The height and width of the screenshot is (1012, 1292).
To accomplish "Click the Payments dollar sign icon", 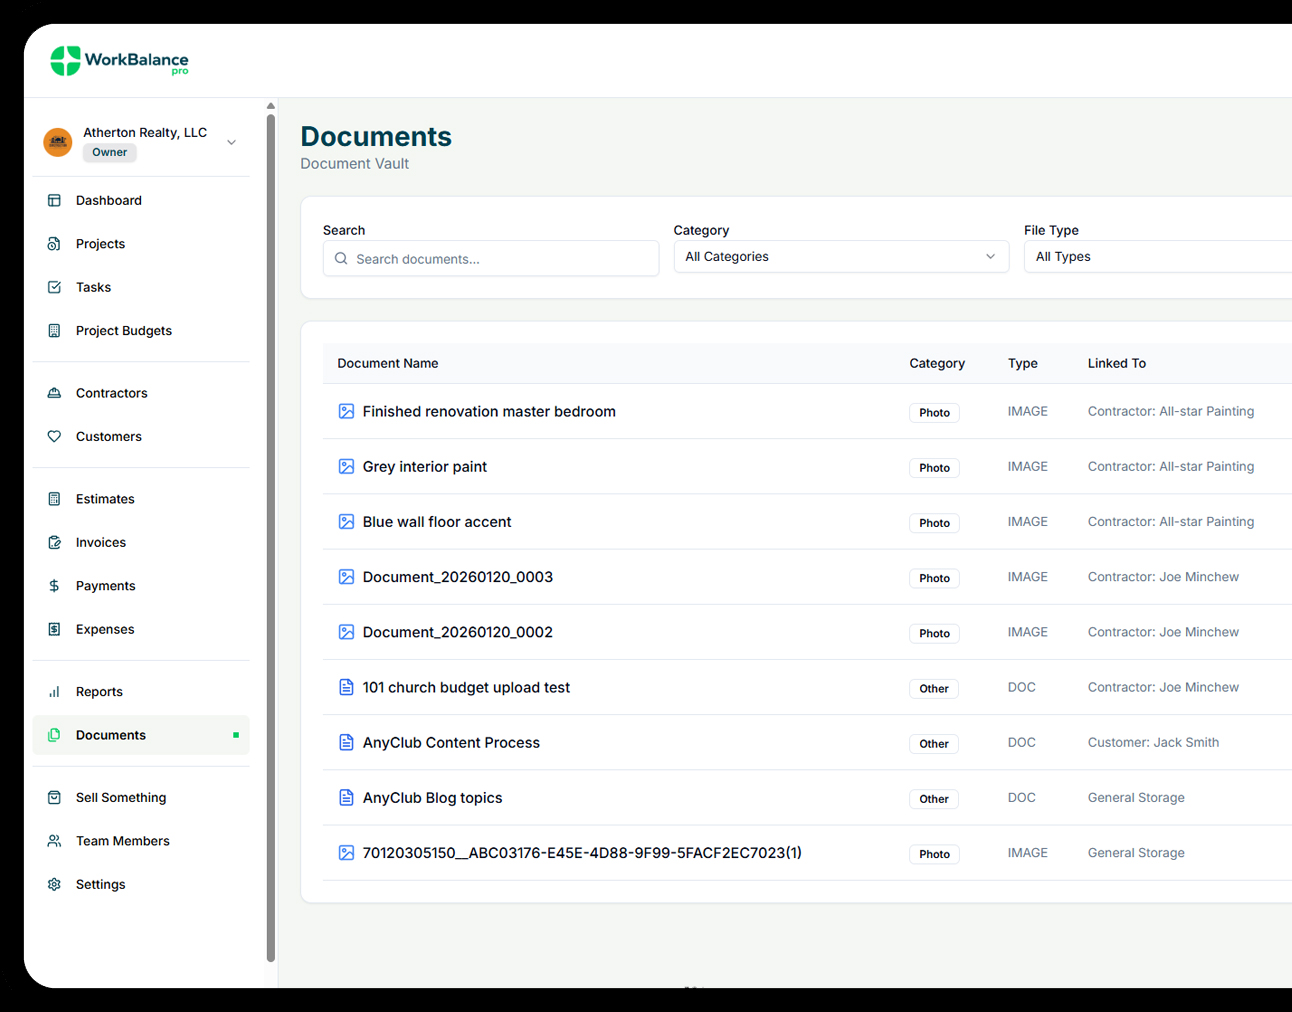I will click(x=54, y=586).
